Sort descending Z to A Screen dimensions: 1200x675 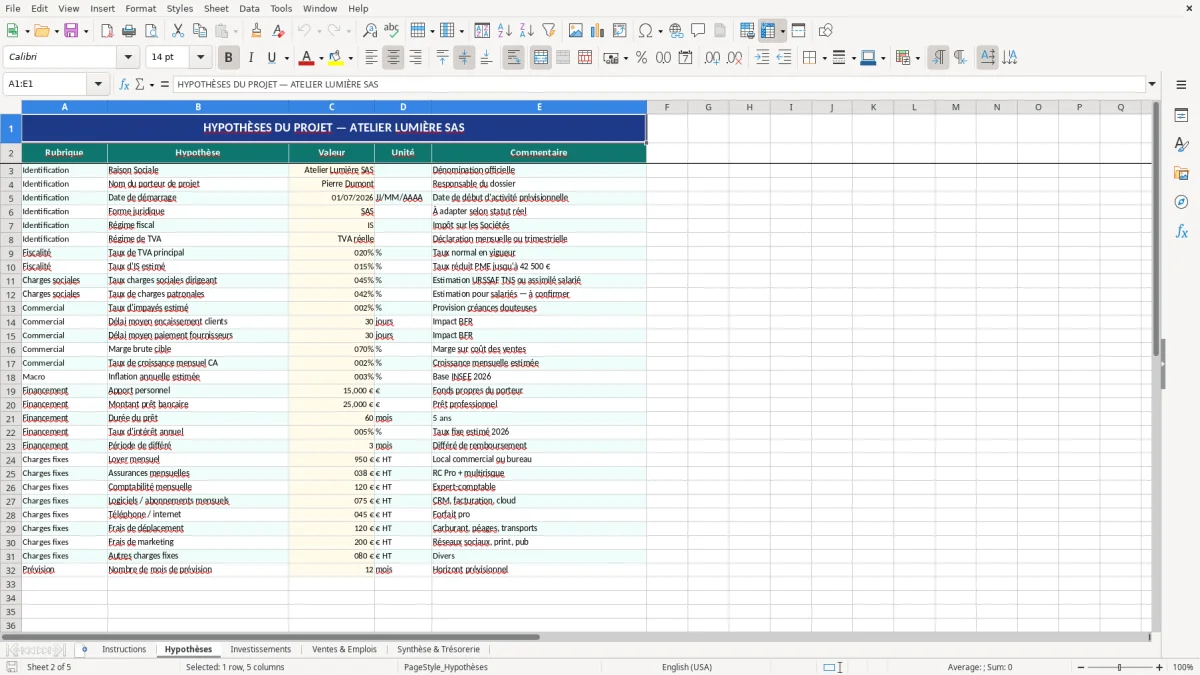pos(526,31)
